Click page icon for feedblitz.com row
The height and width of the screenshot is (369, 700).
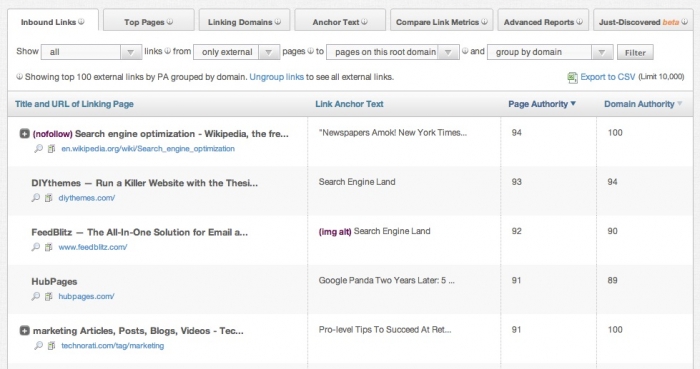point(49,247)
